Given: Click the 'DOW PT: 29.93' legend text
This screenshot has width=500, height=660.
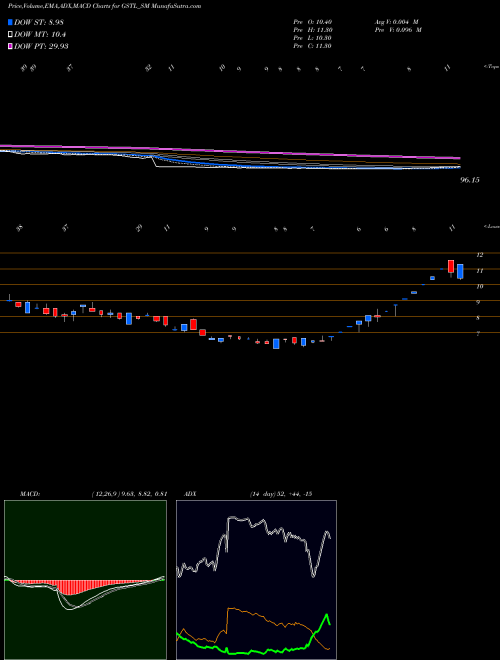Looking at the screenshot, I should click(x=41, y=46).
